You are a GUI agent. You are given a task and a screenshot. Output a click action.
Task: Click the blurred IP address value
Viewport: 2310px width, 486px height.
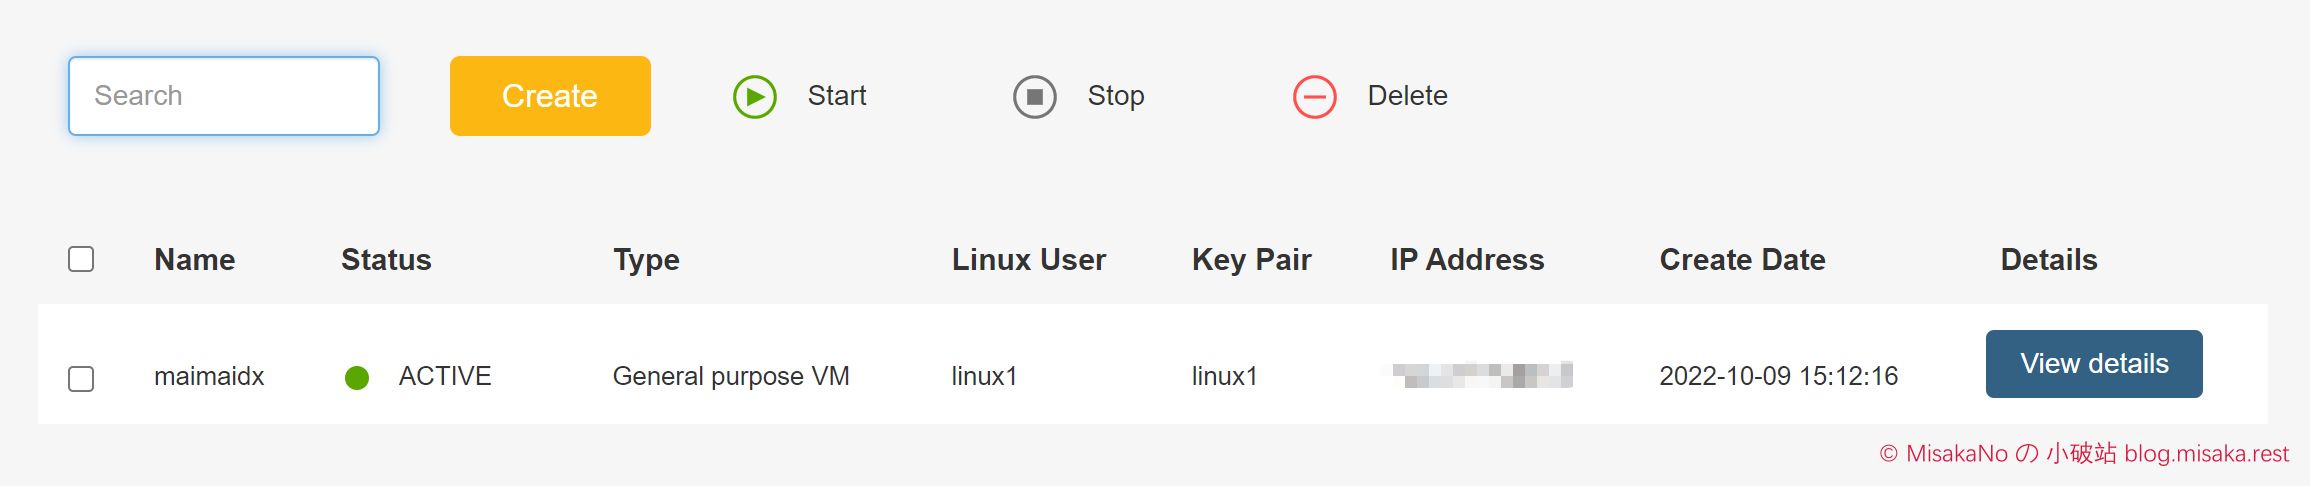1483,375
